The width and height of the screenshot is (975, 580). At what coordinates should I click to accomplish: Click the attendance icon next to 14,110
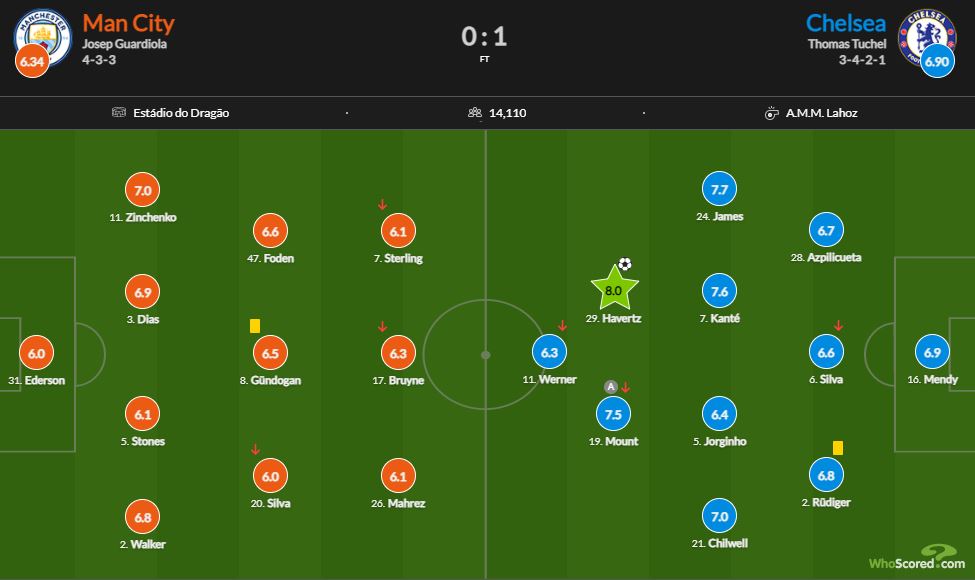point(475,113)
